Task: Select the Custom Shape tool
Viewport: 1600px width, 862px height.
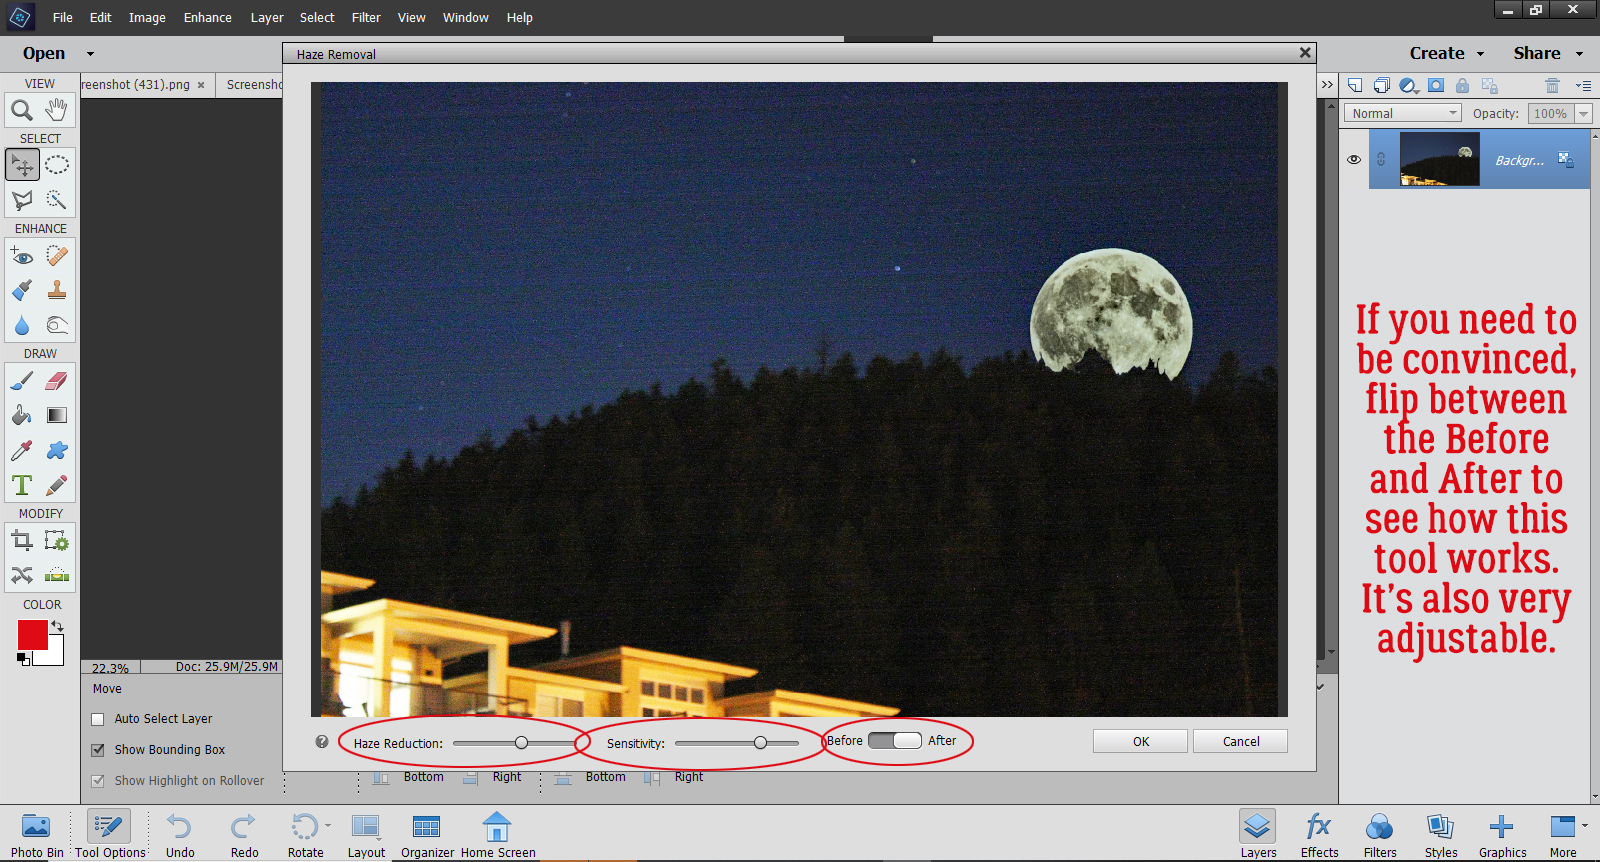Action: [x=57, y=451]
